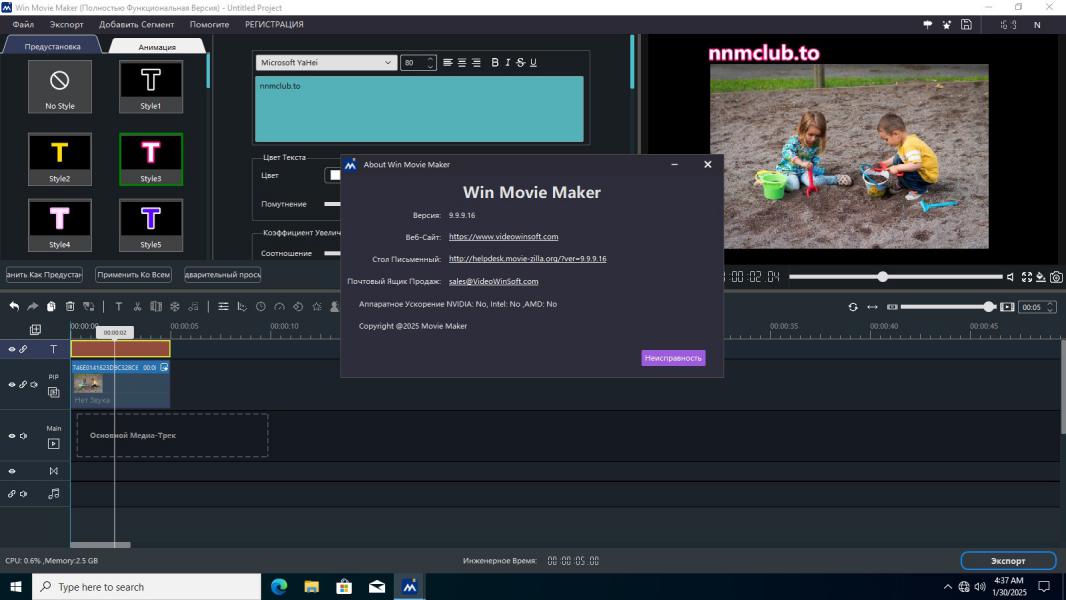1066x600 pixels.
Task: Switch to the Анимация tab
Action: pos(157,46)
